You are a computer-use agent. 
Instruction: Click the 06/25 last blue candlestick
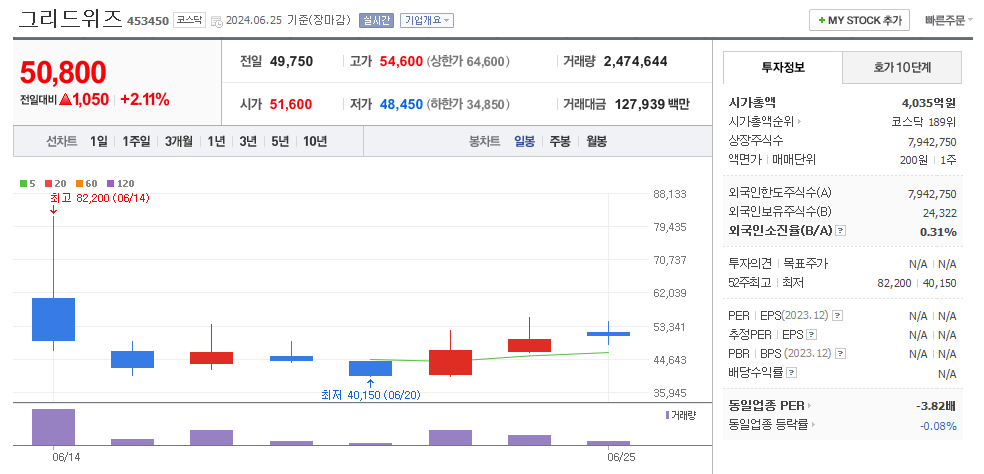coord(608,334)
